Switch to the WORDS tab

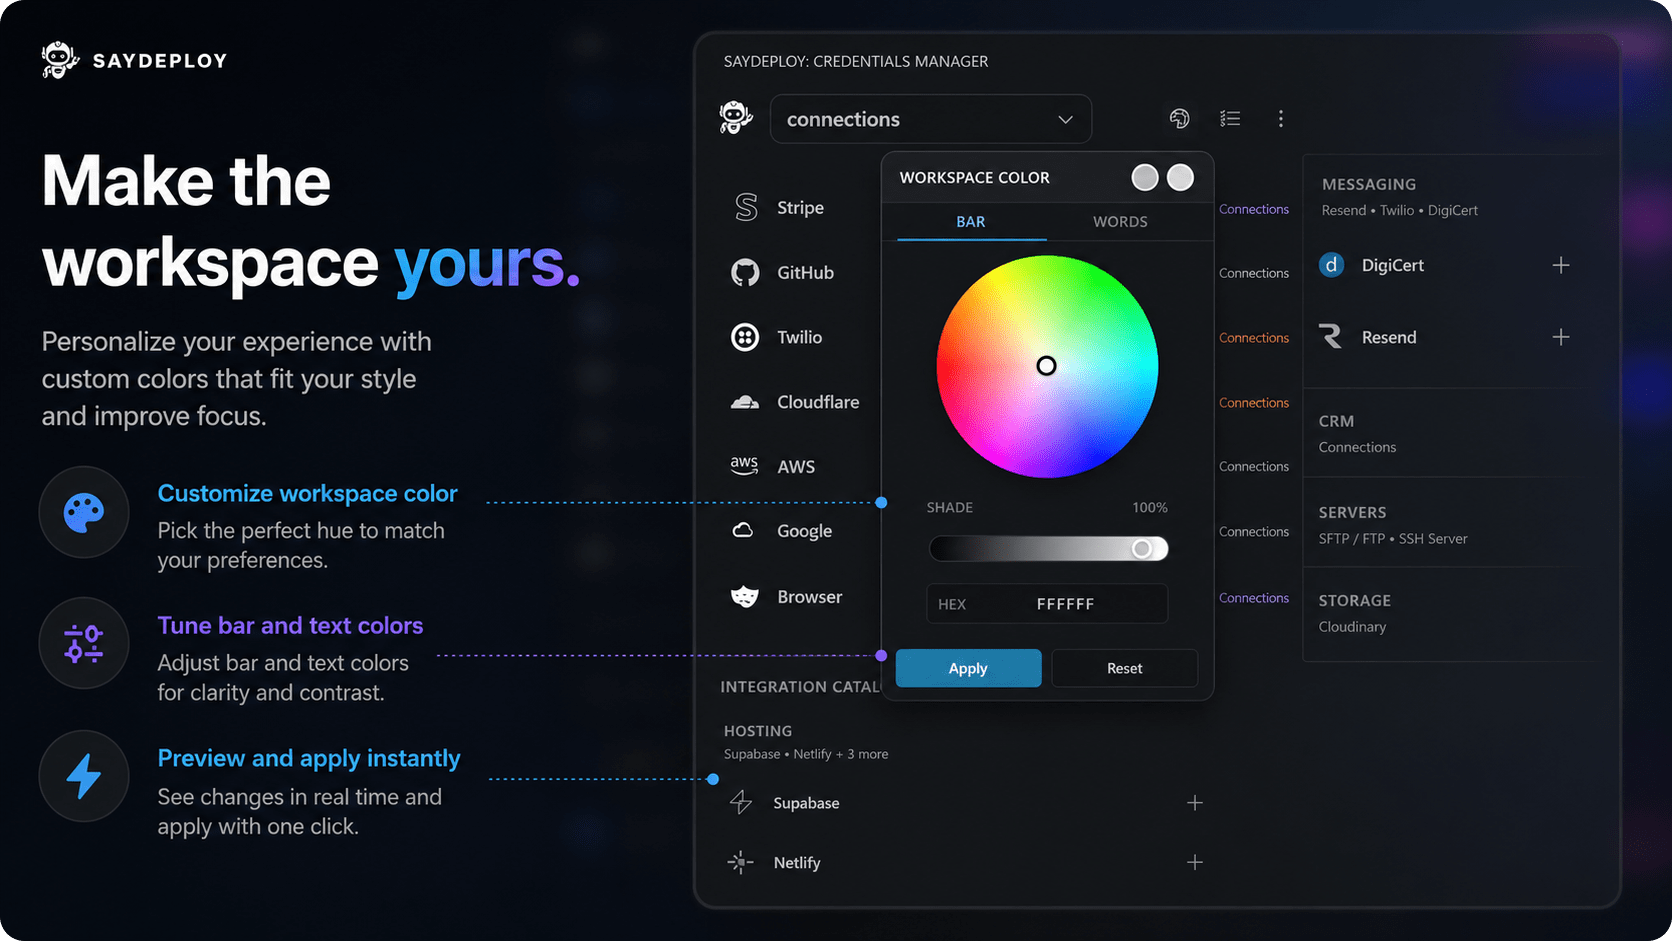(1120, 221)
